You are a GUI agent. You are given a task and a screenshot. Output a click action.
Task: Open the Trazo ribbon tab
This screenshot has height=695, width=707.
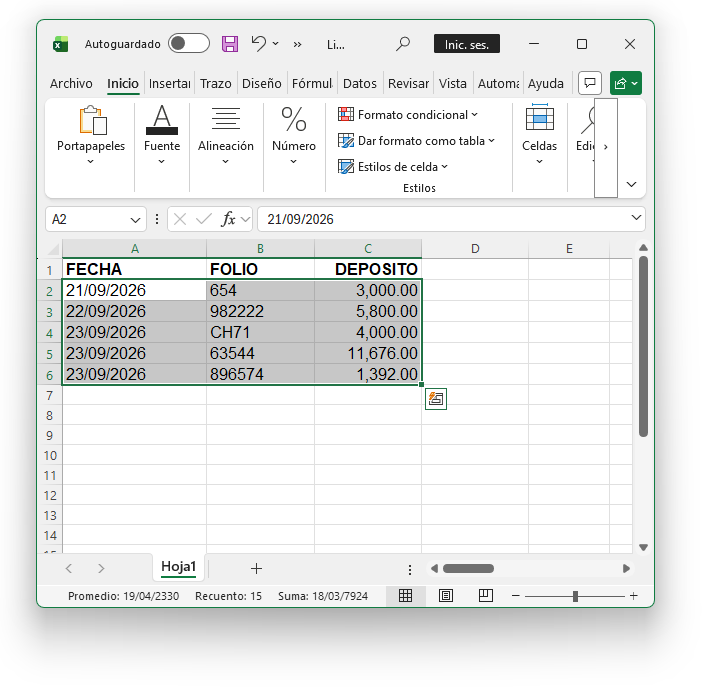[216, 83]
